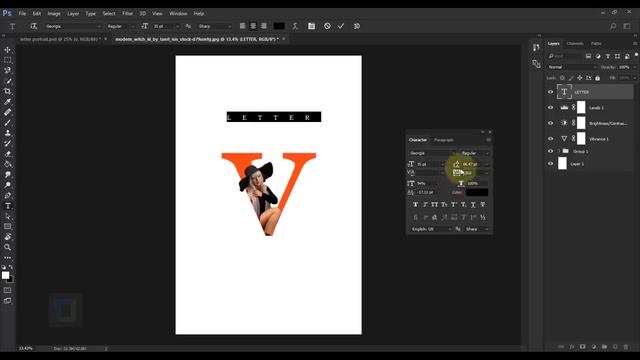The width and height of the screenshot is (640, 360).
Task: Click the search icon in options bar
Action: [613, 26]
